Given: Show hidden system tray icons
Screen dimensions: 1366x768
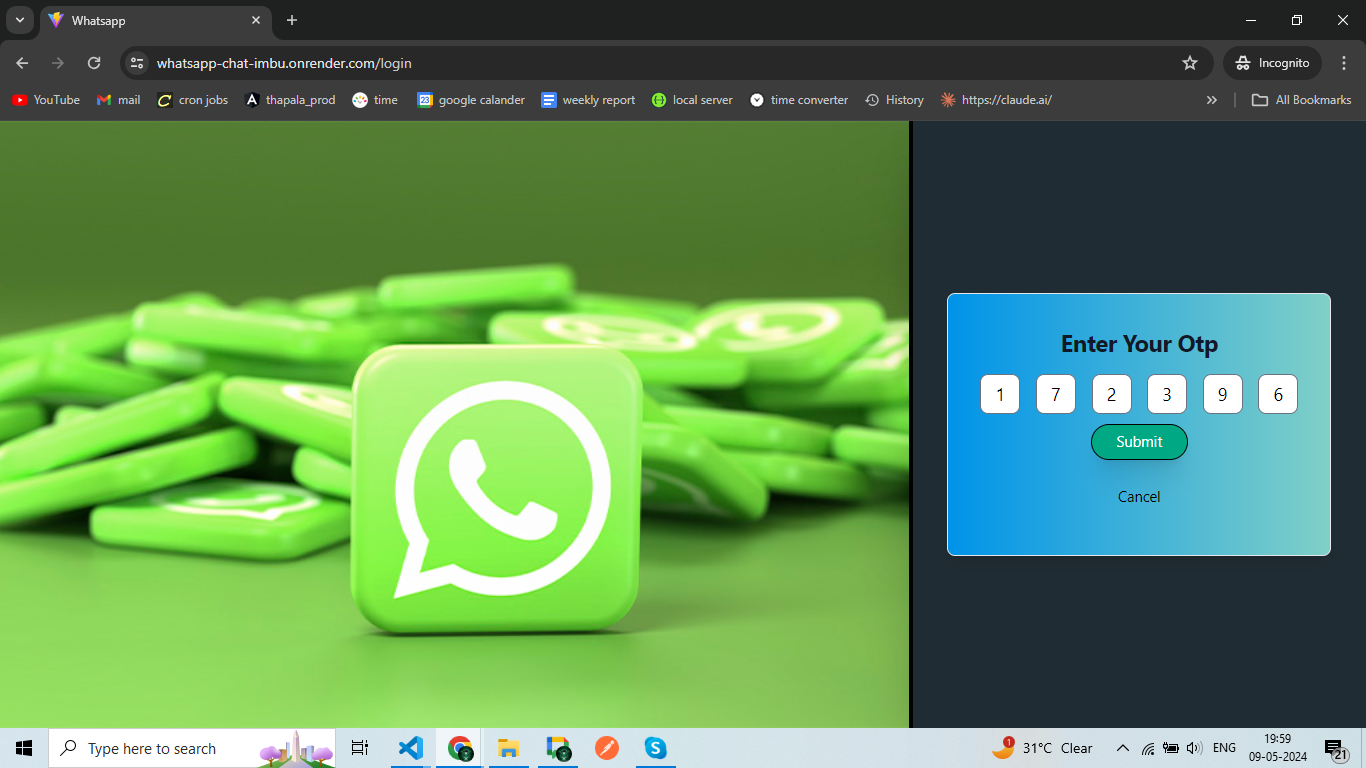Looking at the screenshot, I should pos(1122,748).
